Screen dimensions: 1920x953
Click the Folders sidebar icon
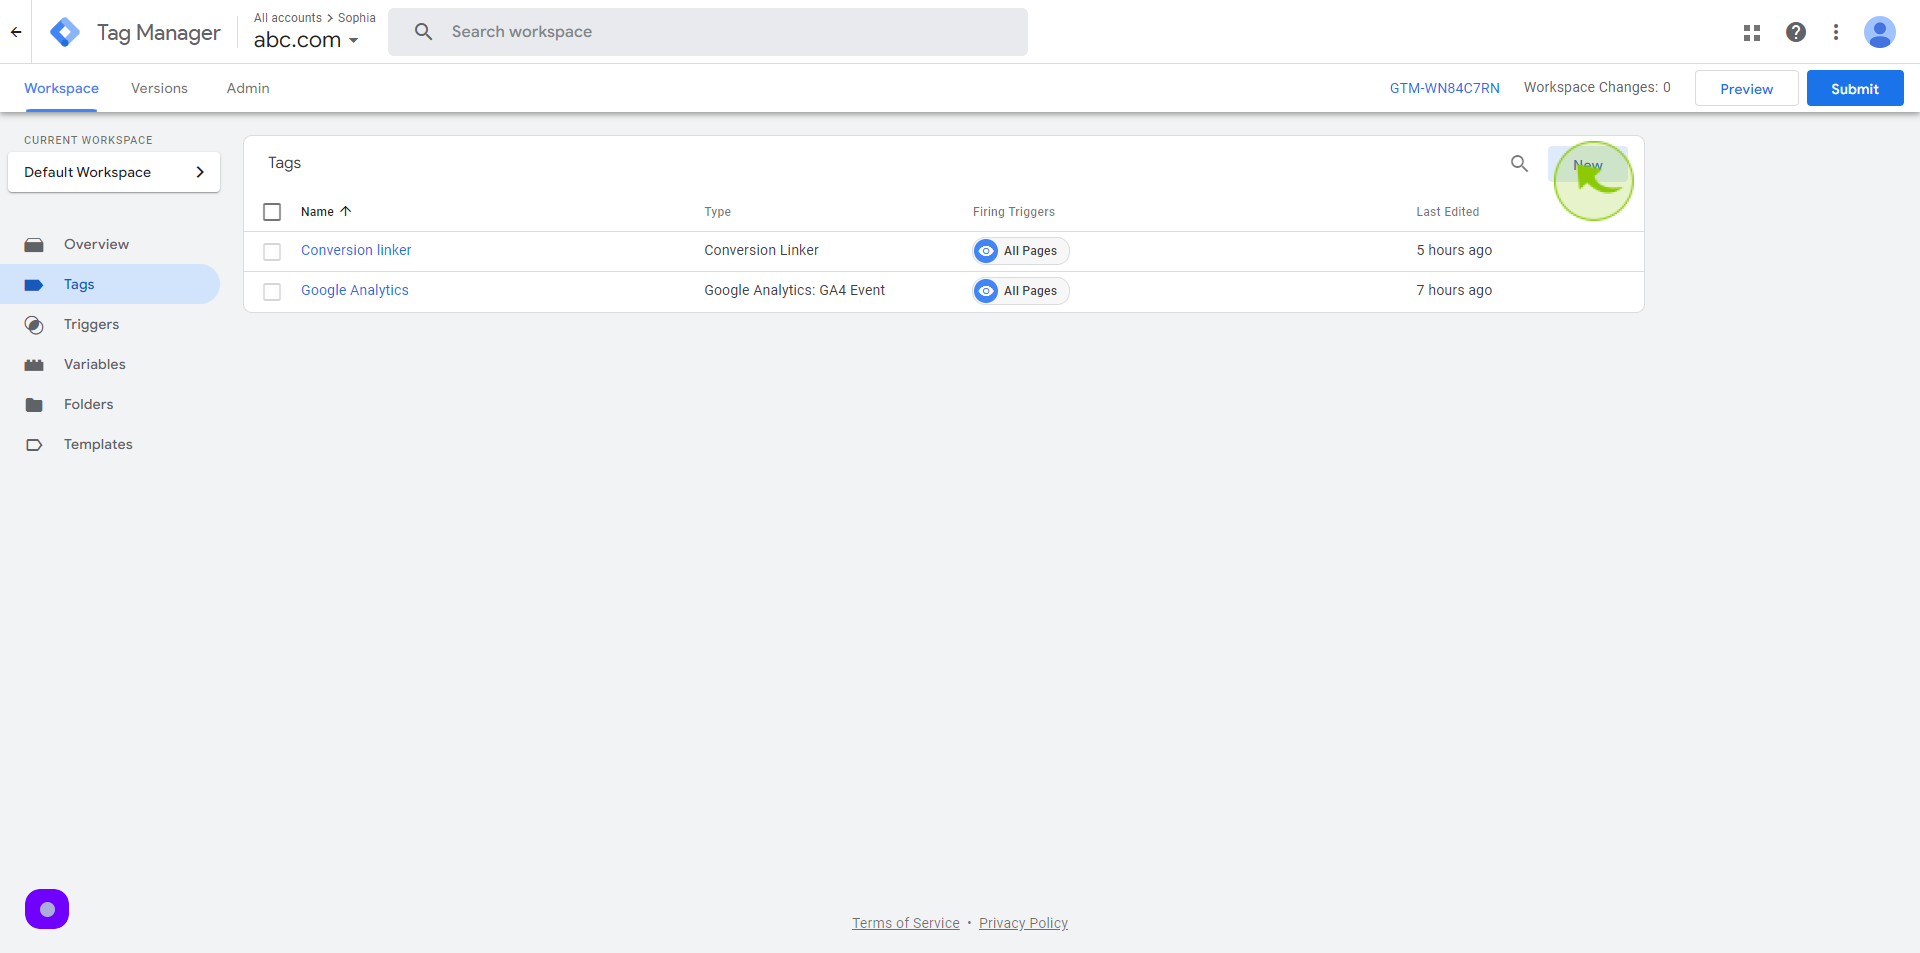pyautogui.click(x=34, y=405)
